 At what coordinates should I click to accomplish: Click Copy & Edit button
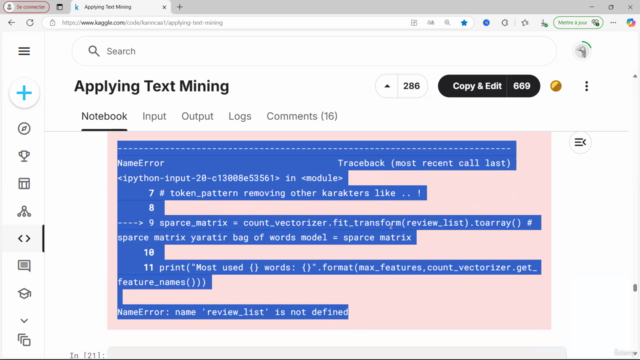pyautogui.click(x=477, y=86)
